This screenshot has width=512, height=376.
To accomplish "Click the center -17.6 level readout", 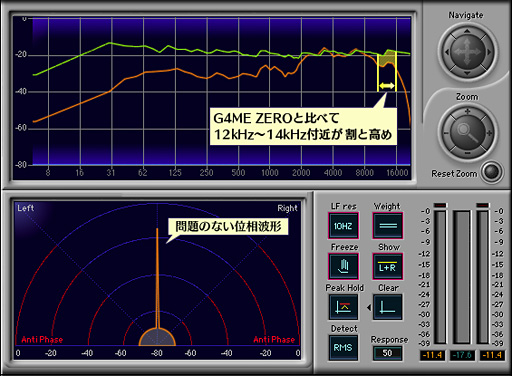I will tap(462, 355).
